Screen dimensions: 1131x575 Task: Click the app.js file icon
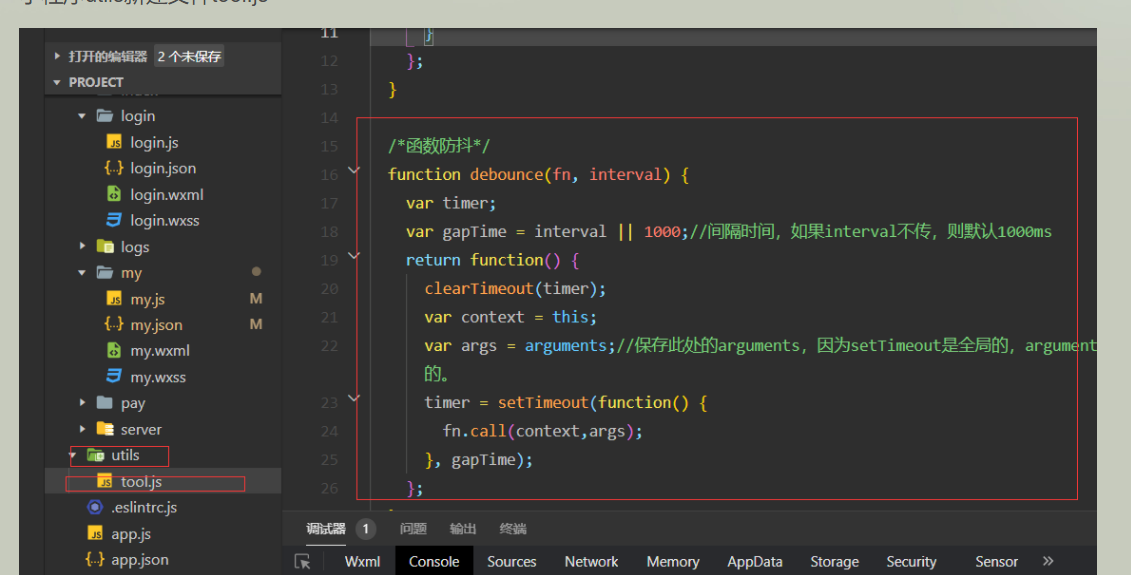click(94, 533)
